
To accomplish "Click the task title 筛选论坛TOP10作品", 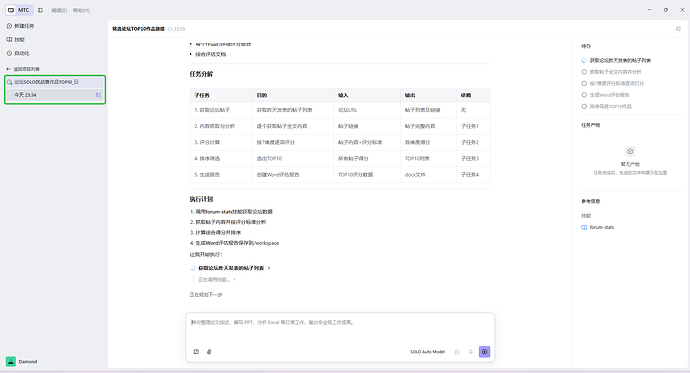I will [x=138, y=29].
